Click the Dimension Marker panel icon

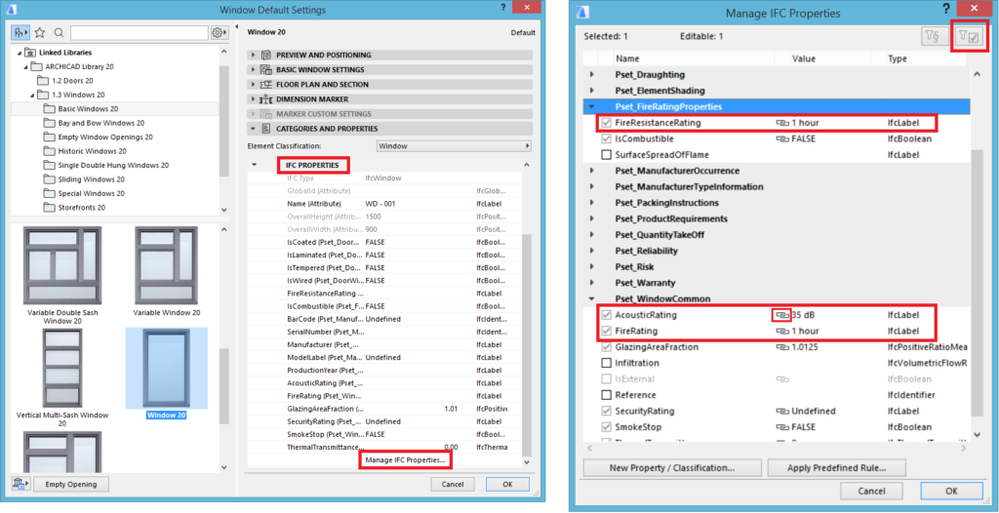[266, 99]
